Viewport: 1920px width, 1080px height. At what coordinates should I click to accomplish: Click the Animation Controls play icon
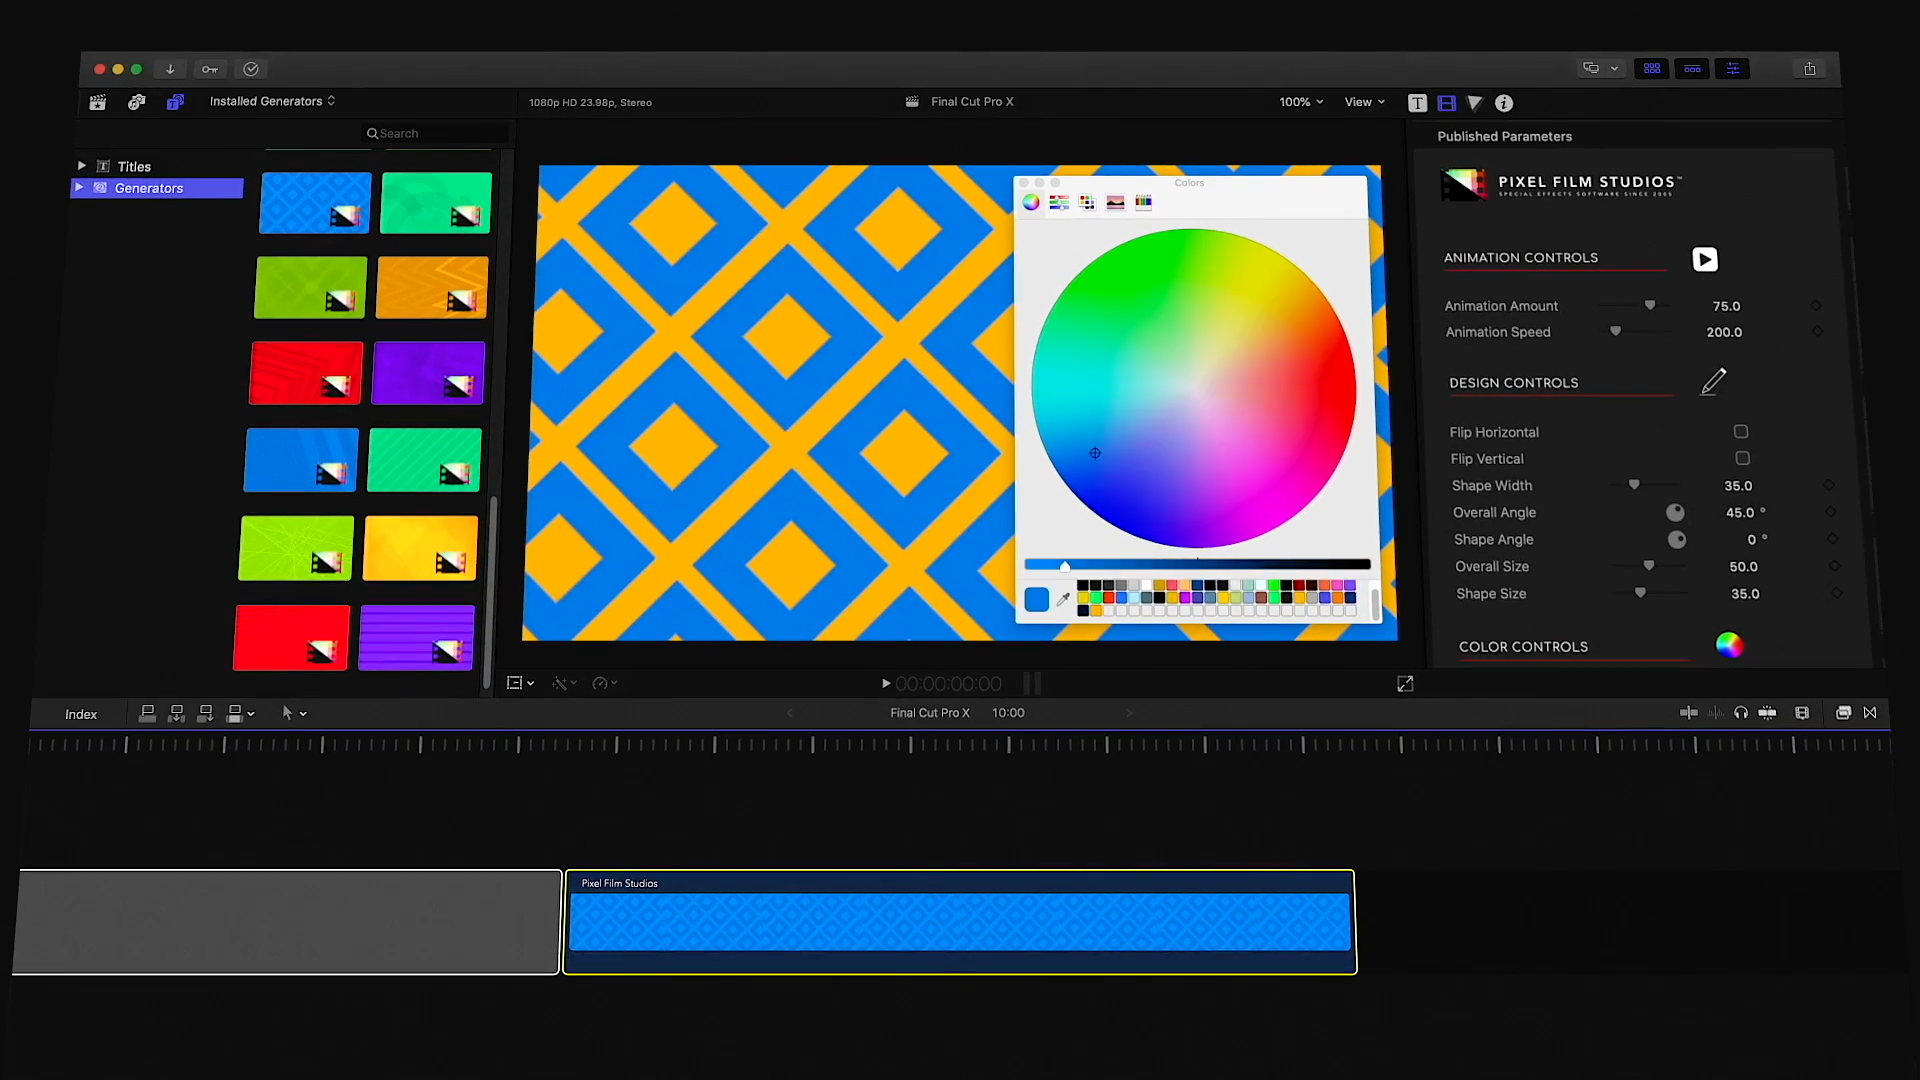(1705, 260)
